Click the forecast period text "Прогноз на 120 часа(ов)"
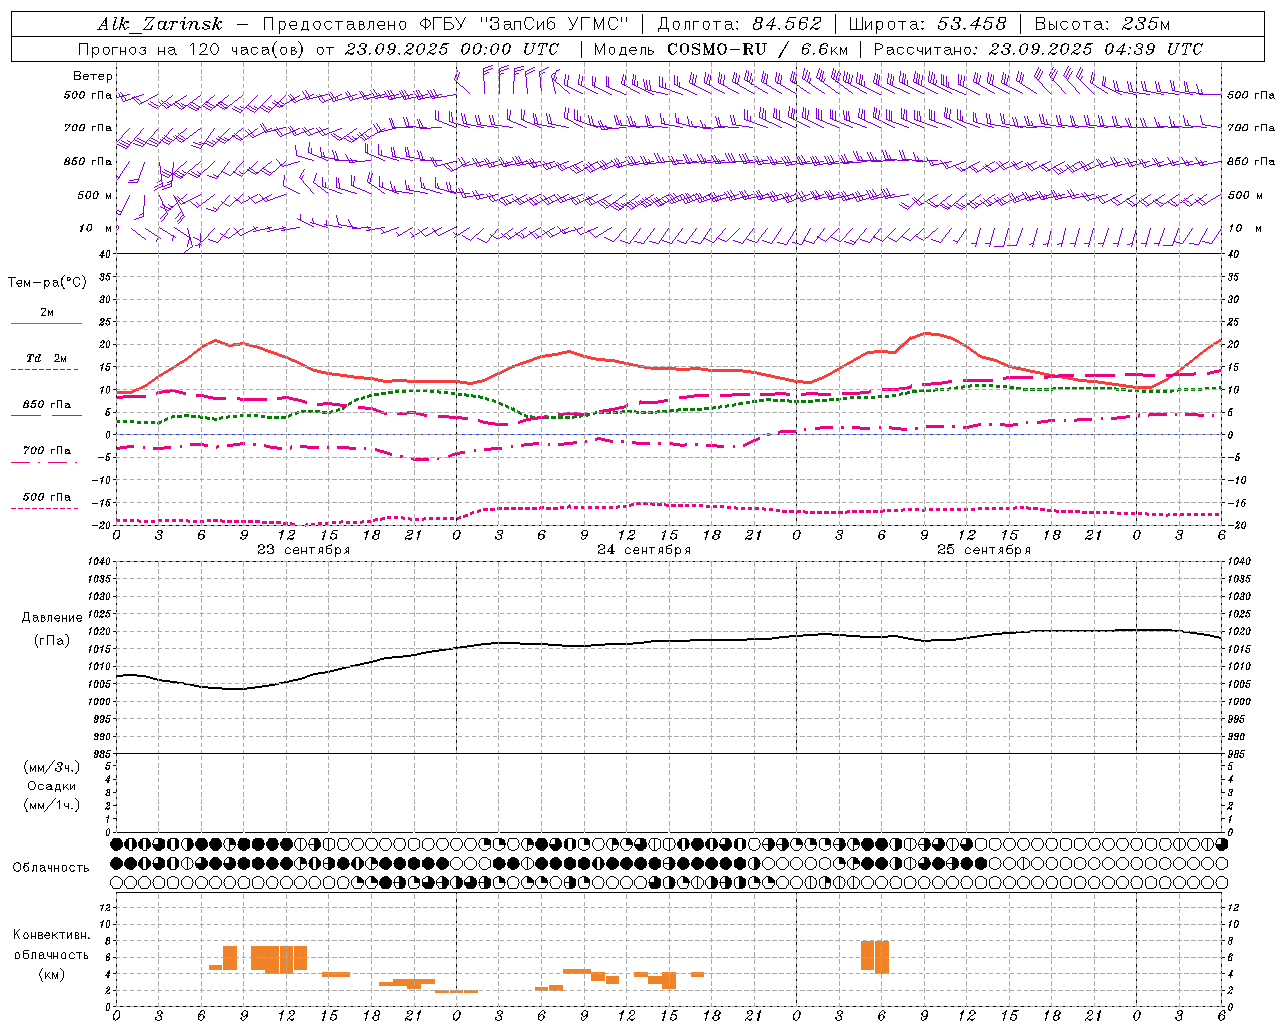 coord(193,49)
